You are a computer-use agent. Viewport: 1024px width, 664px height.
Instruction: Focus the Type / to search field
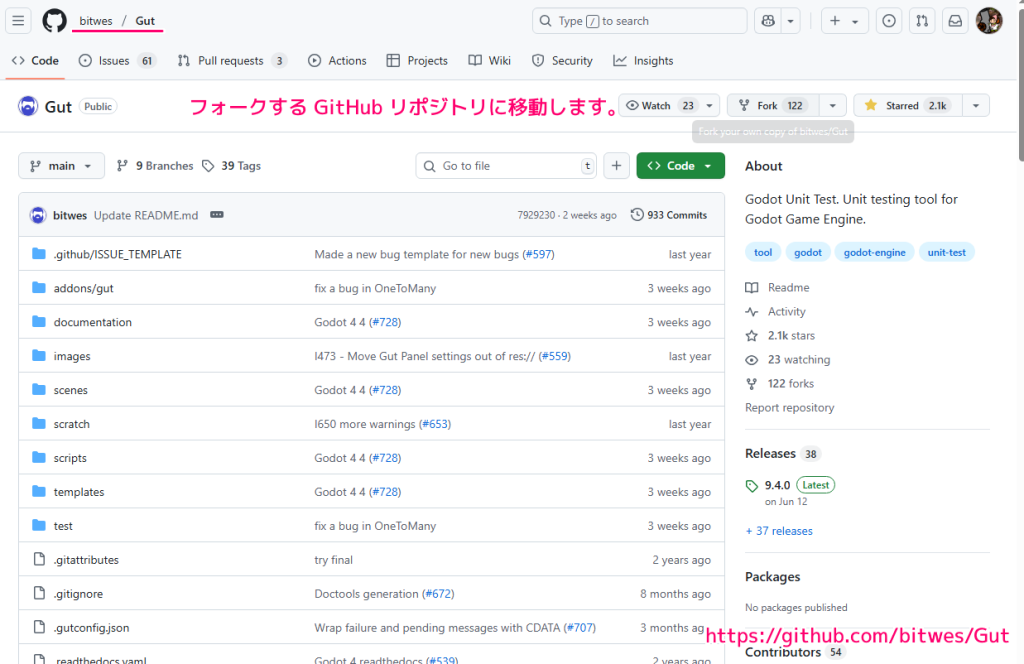[x=639, y=21]
